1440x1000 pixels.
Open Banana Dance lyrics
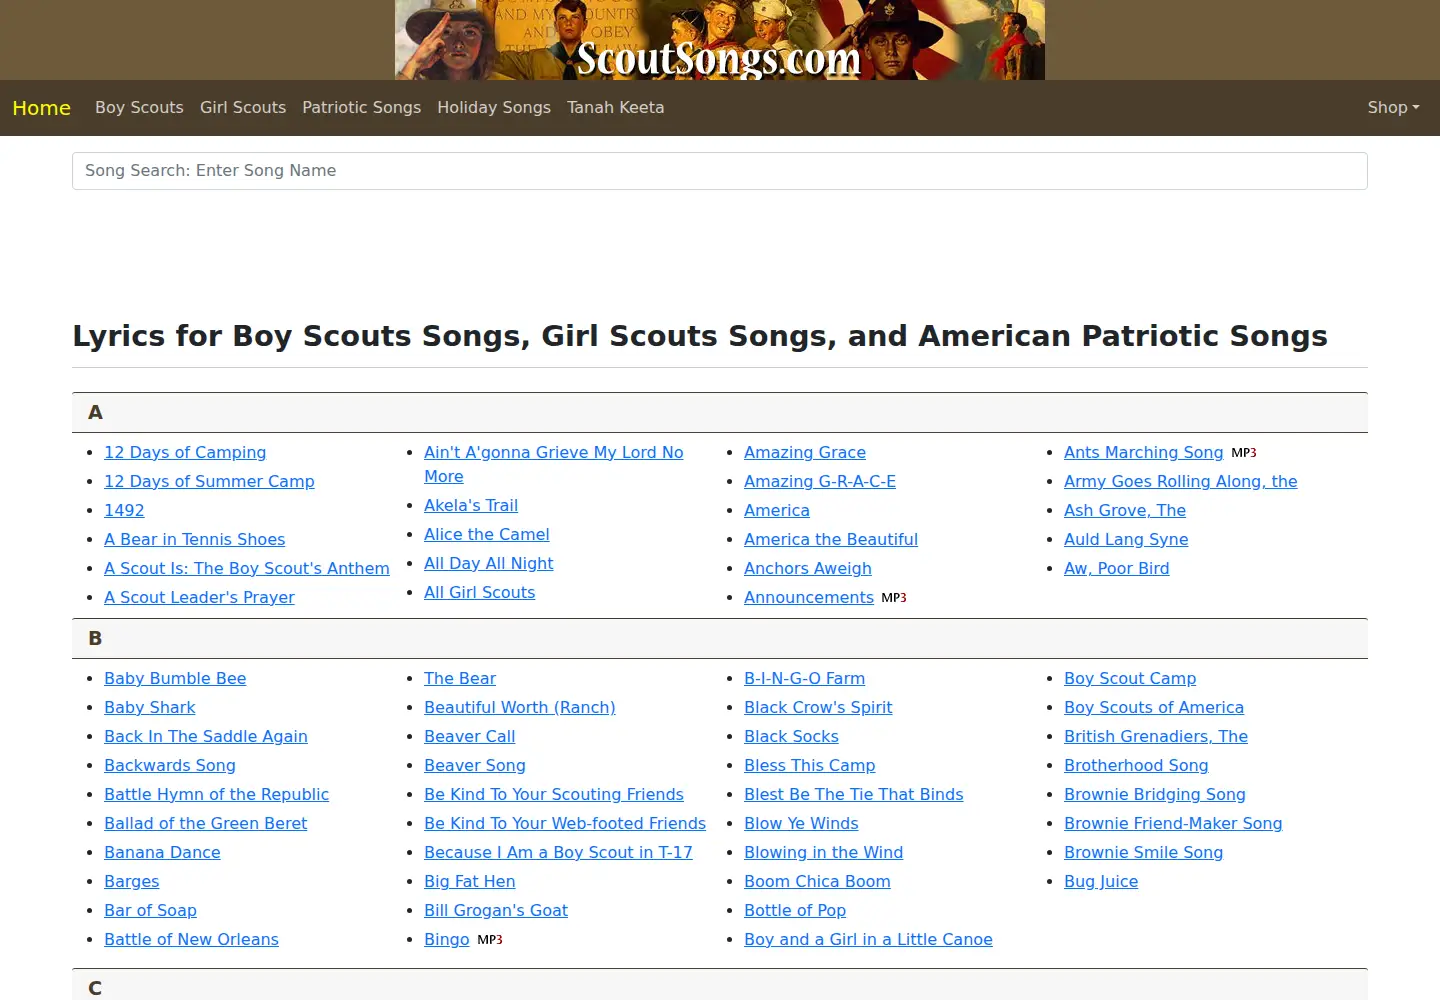point(162,853)
